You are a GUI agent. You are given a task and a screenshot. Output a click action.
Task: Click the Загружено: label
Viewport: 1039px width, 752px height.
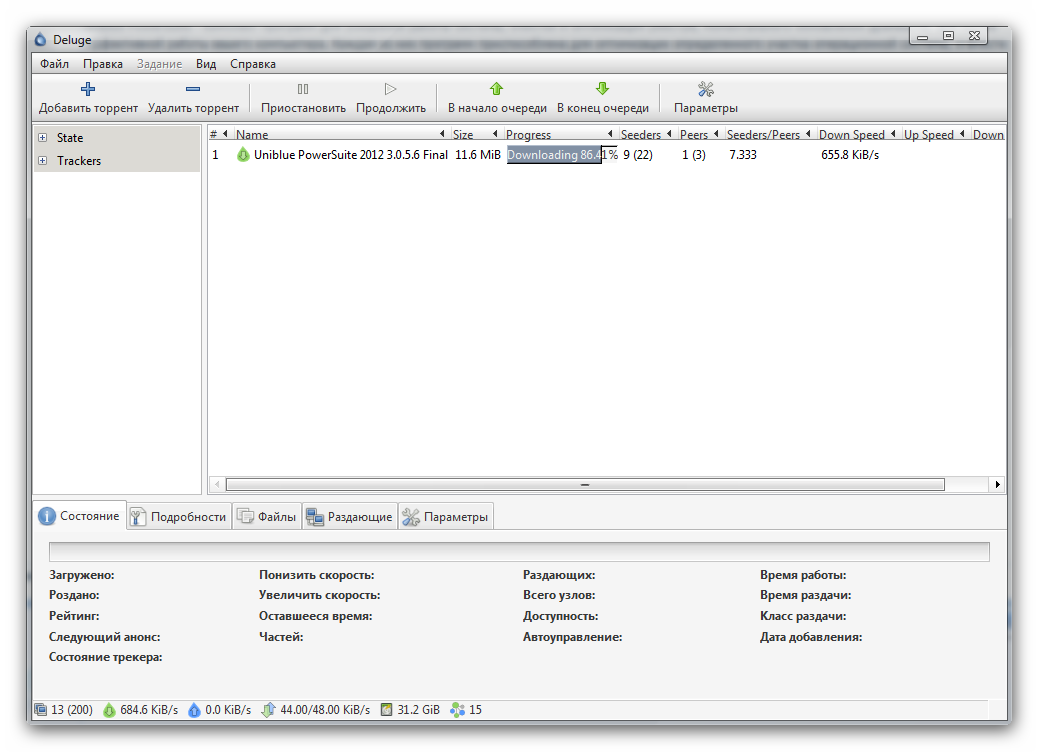[x=82, y=575]
